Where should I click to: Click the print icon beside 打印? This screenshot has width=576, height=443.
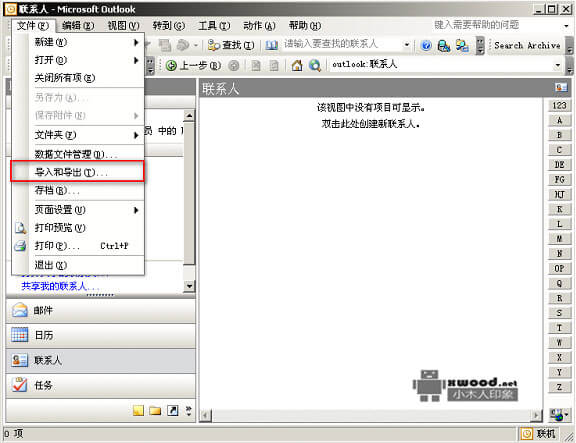click(x=20, y=246)
